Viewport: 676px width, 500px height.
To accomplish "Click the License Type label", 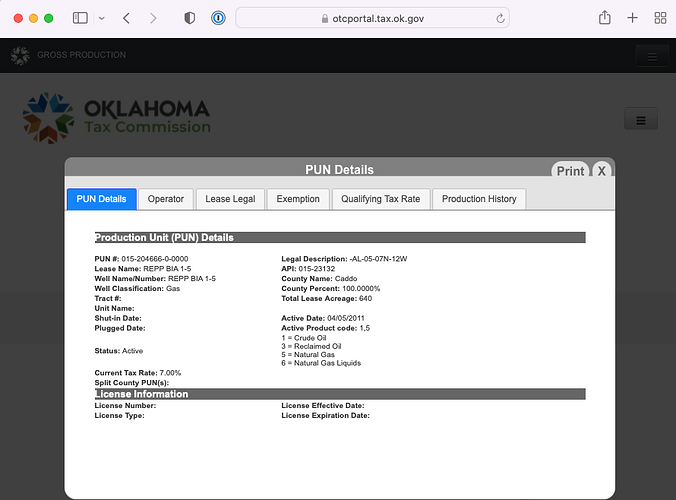I will pos(119,416).
